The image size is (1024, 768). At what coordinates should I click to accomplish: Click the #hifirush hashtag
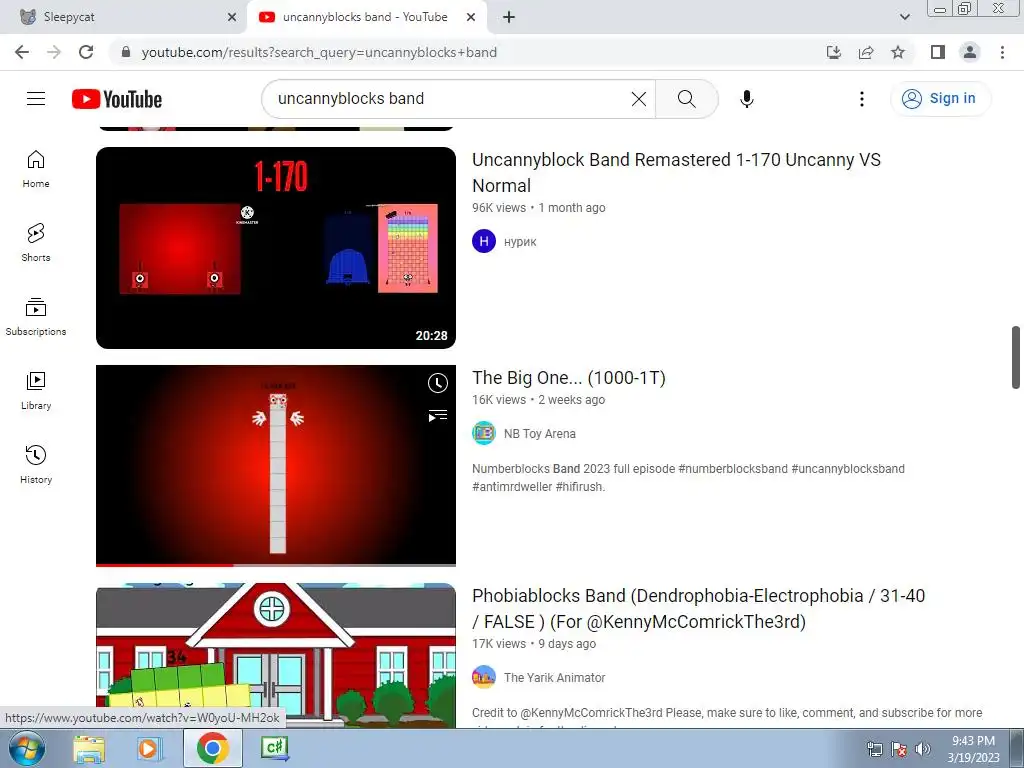(x=580, y=487)
